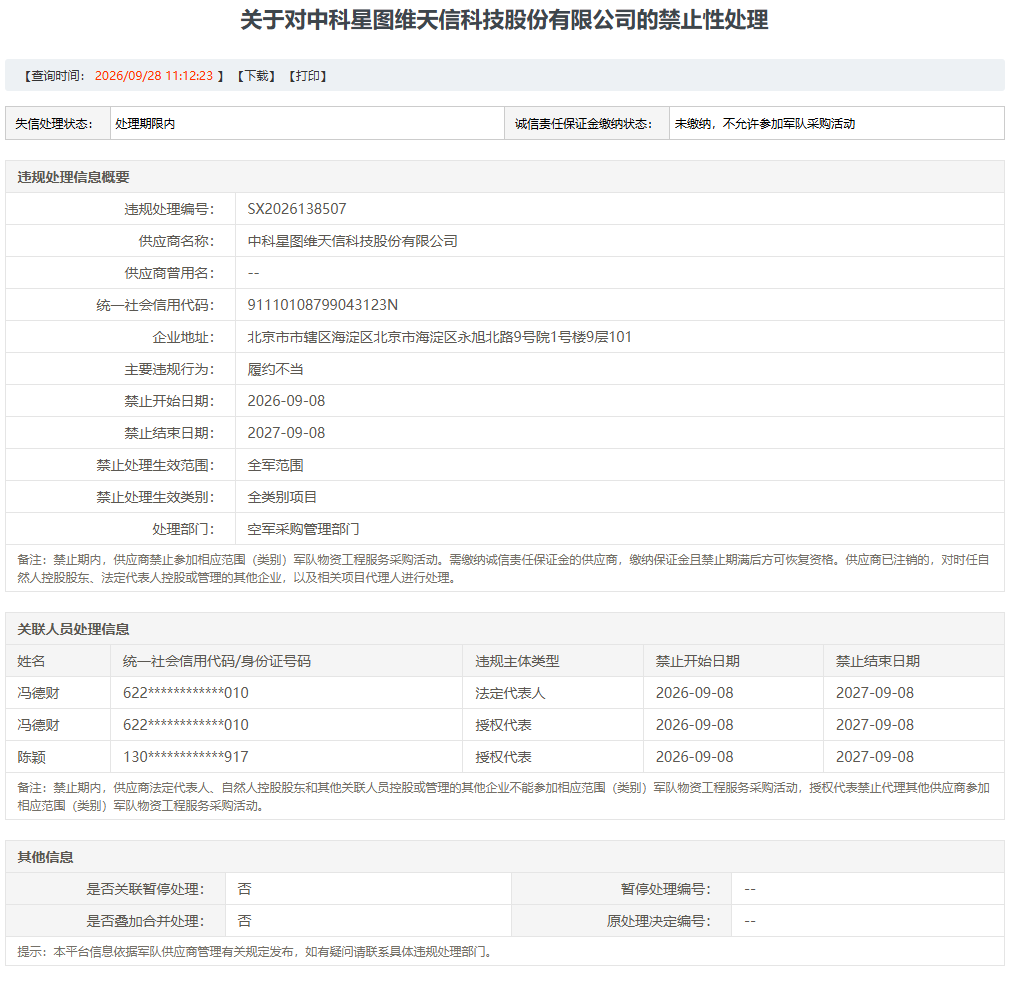
Task: Click the section header 关联人员处理信息
Action: (x=74, y=629)
